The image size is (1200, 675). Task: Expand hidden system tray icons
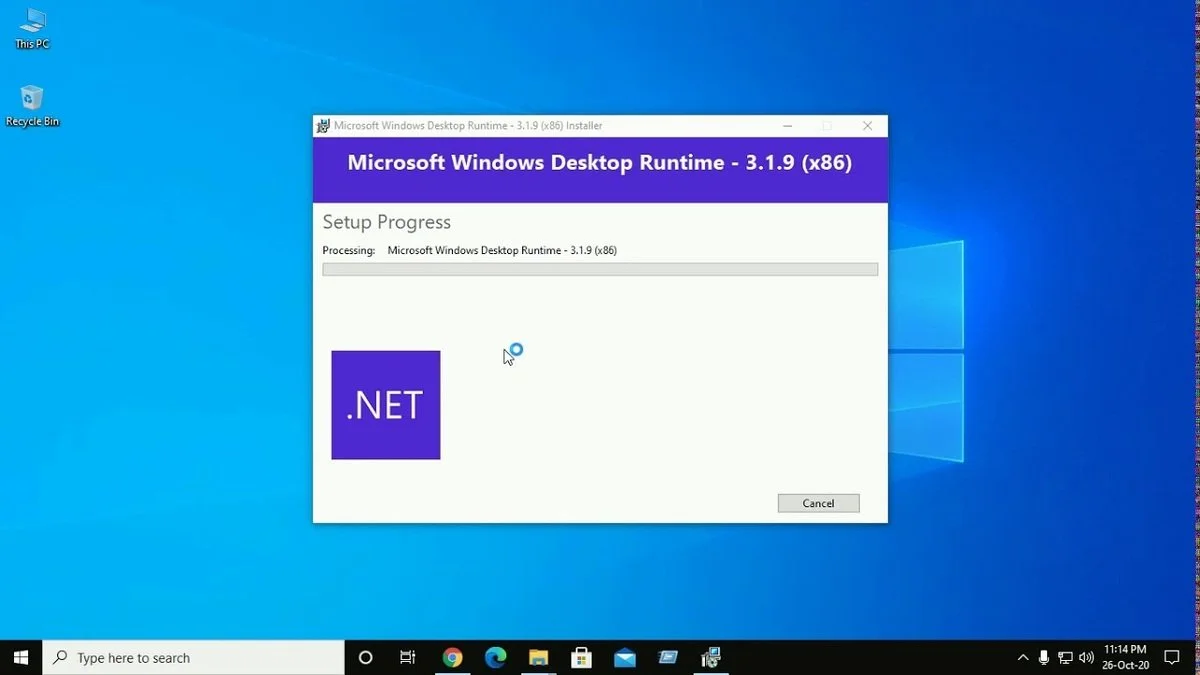(1022, 658)
